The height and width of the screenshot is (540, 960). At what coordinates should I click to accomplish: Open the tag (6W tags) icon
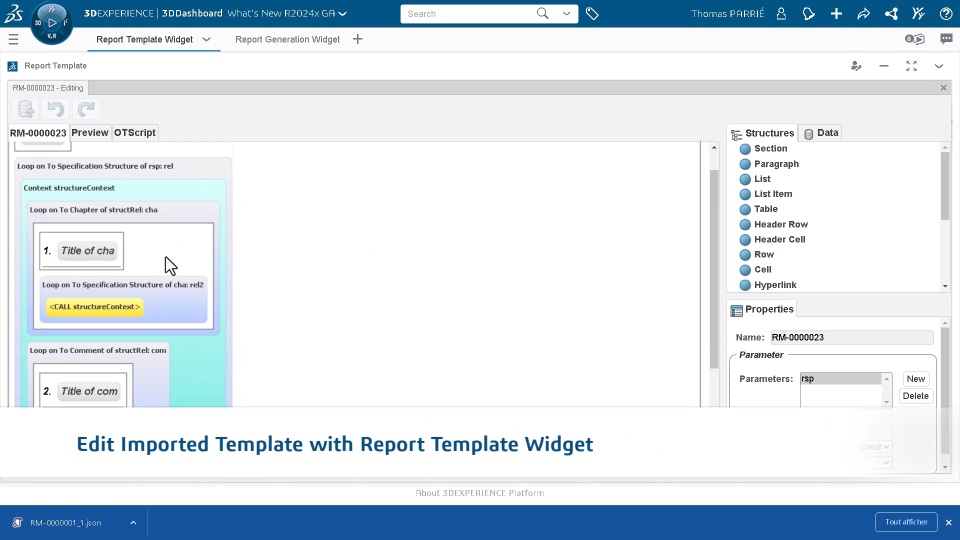(x=592, y=13)
